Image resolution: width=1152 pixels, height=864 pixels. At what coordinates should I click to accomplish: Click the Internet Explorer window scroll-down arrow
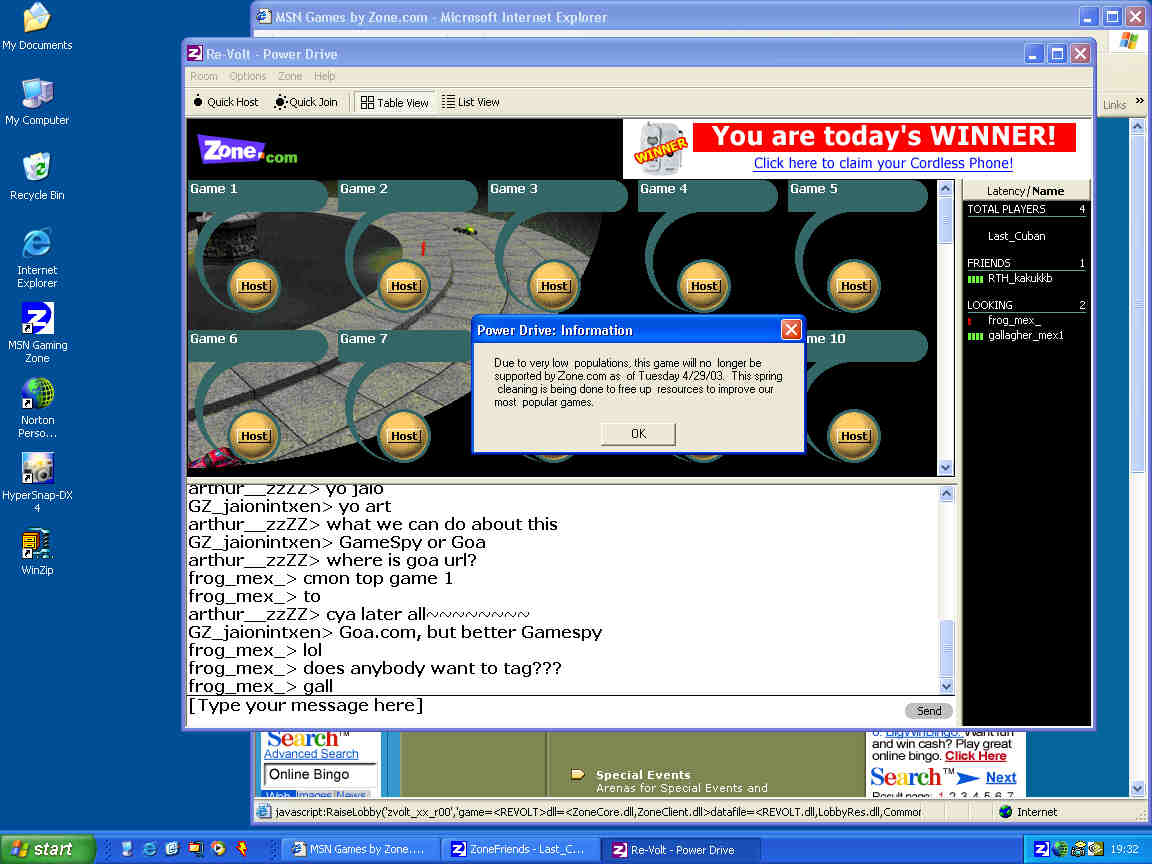(1137, 789)
